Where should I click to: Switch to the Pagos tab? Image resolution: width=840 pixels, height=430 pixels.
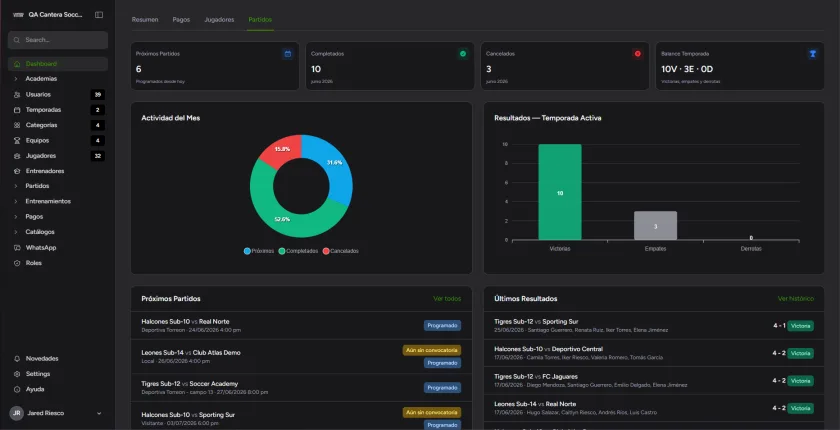pos(181,20)
